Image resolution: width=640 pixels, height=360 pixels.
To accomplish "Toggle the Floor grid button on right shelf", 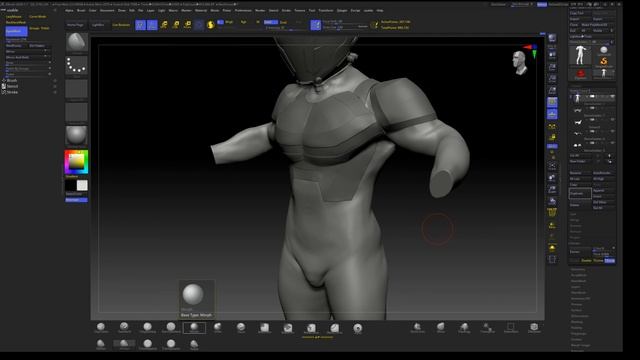I will (x=552, y=114).
